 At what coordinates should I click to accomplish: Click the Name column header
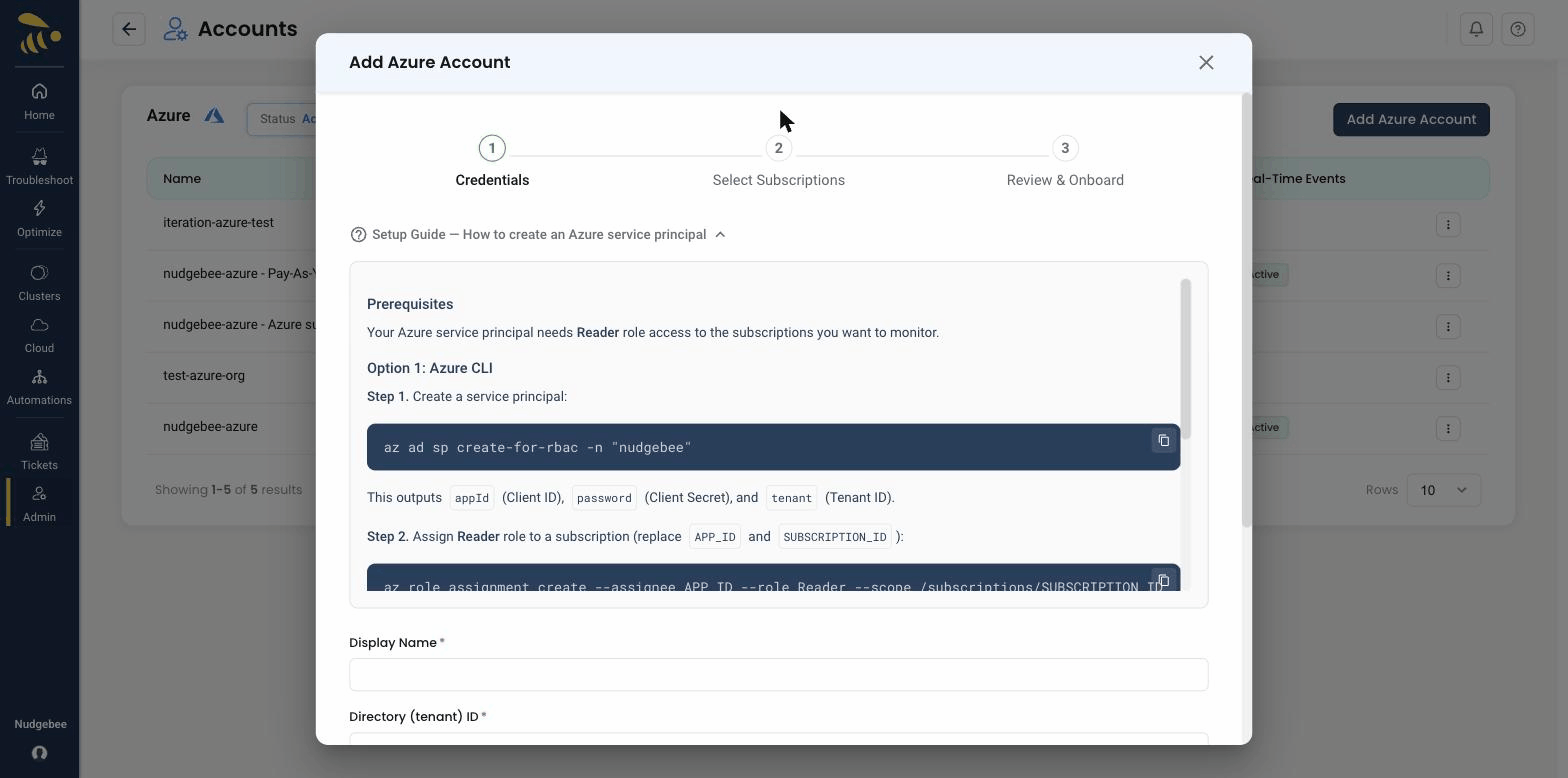tap(182, 178)
